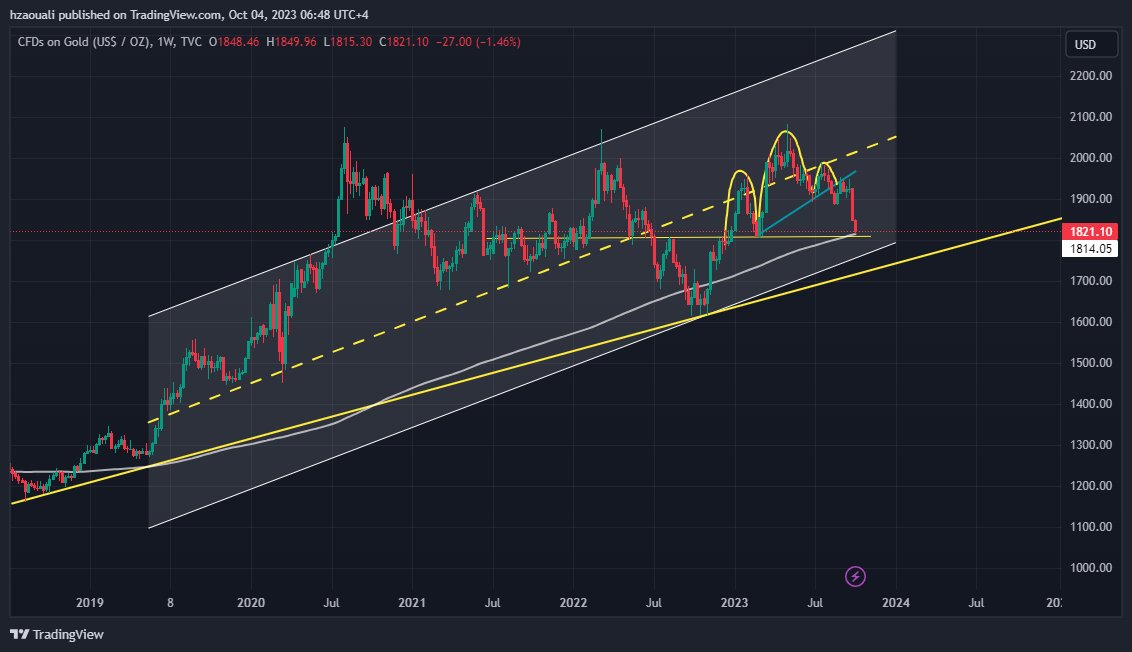Click the 2024 label on time axis
Viewport: 1132px width, 652px height.
click(896, 602)
